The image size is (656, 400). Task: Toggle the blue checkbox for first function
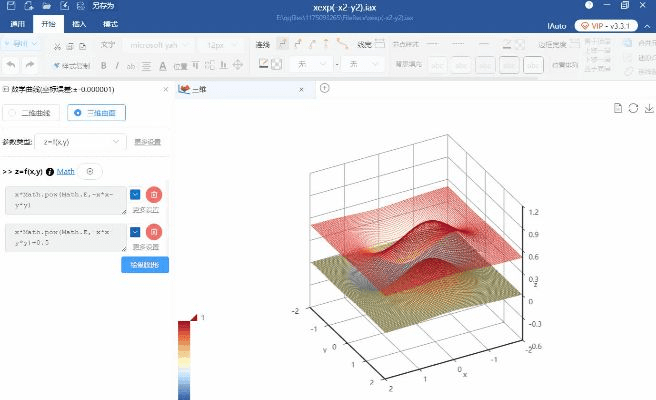[x=135, y=194]
